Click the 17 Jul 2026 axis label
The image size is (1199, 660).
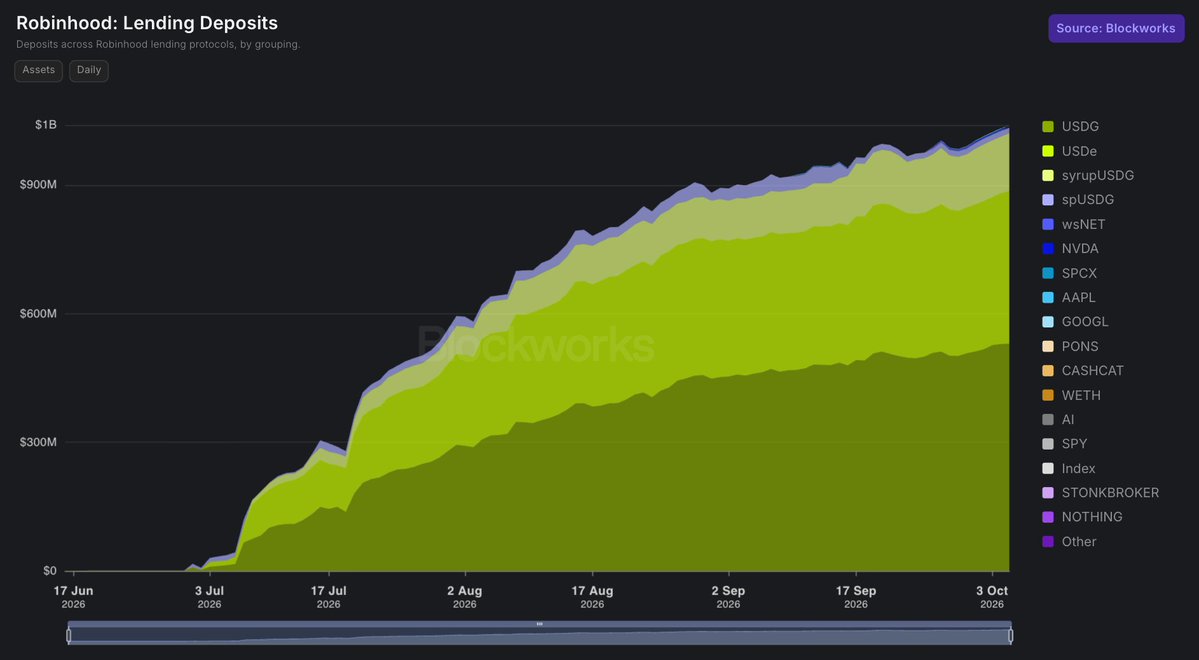329,597
